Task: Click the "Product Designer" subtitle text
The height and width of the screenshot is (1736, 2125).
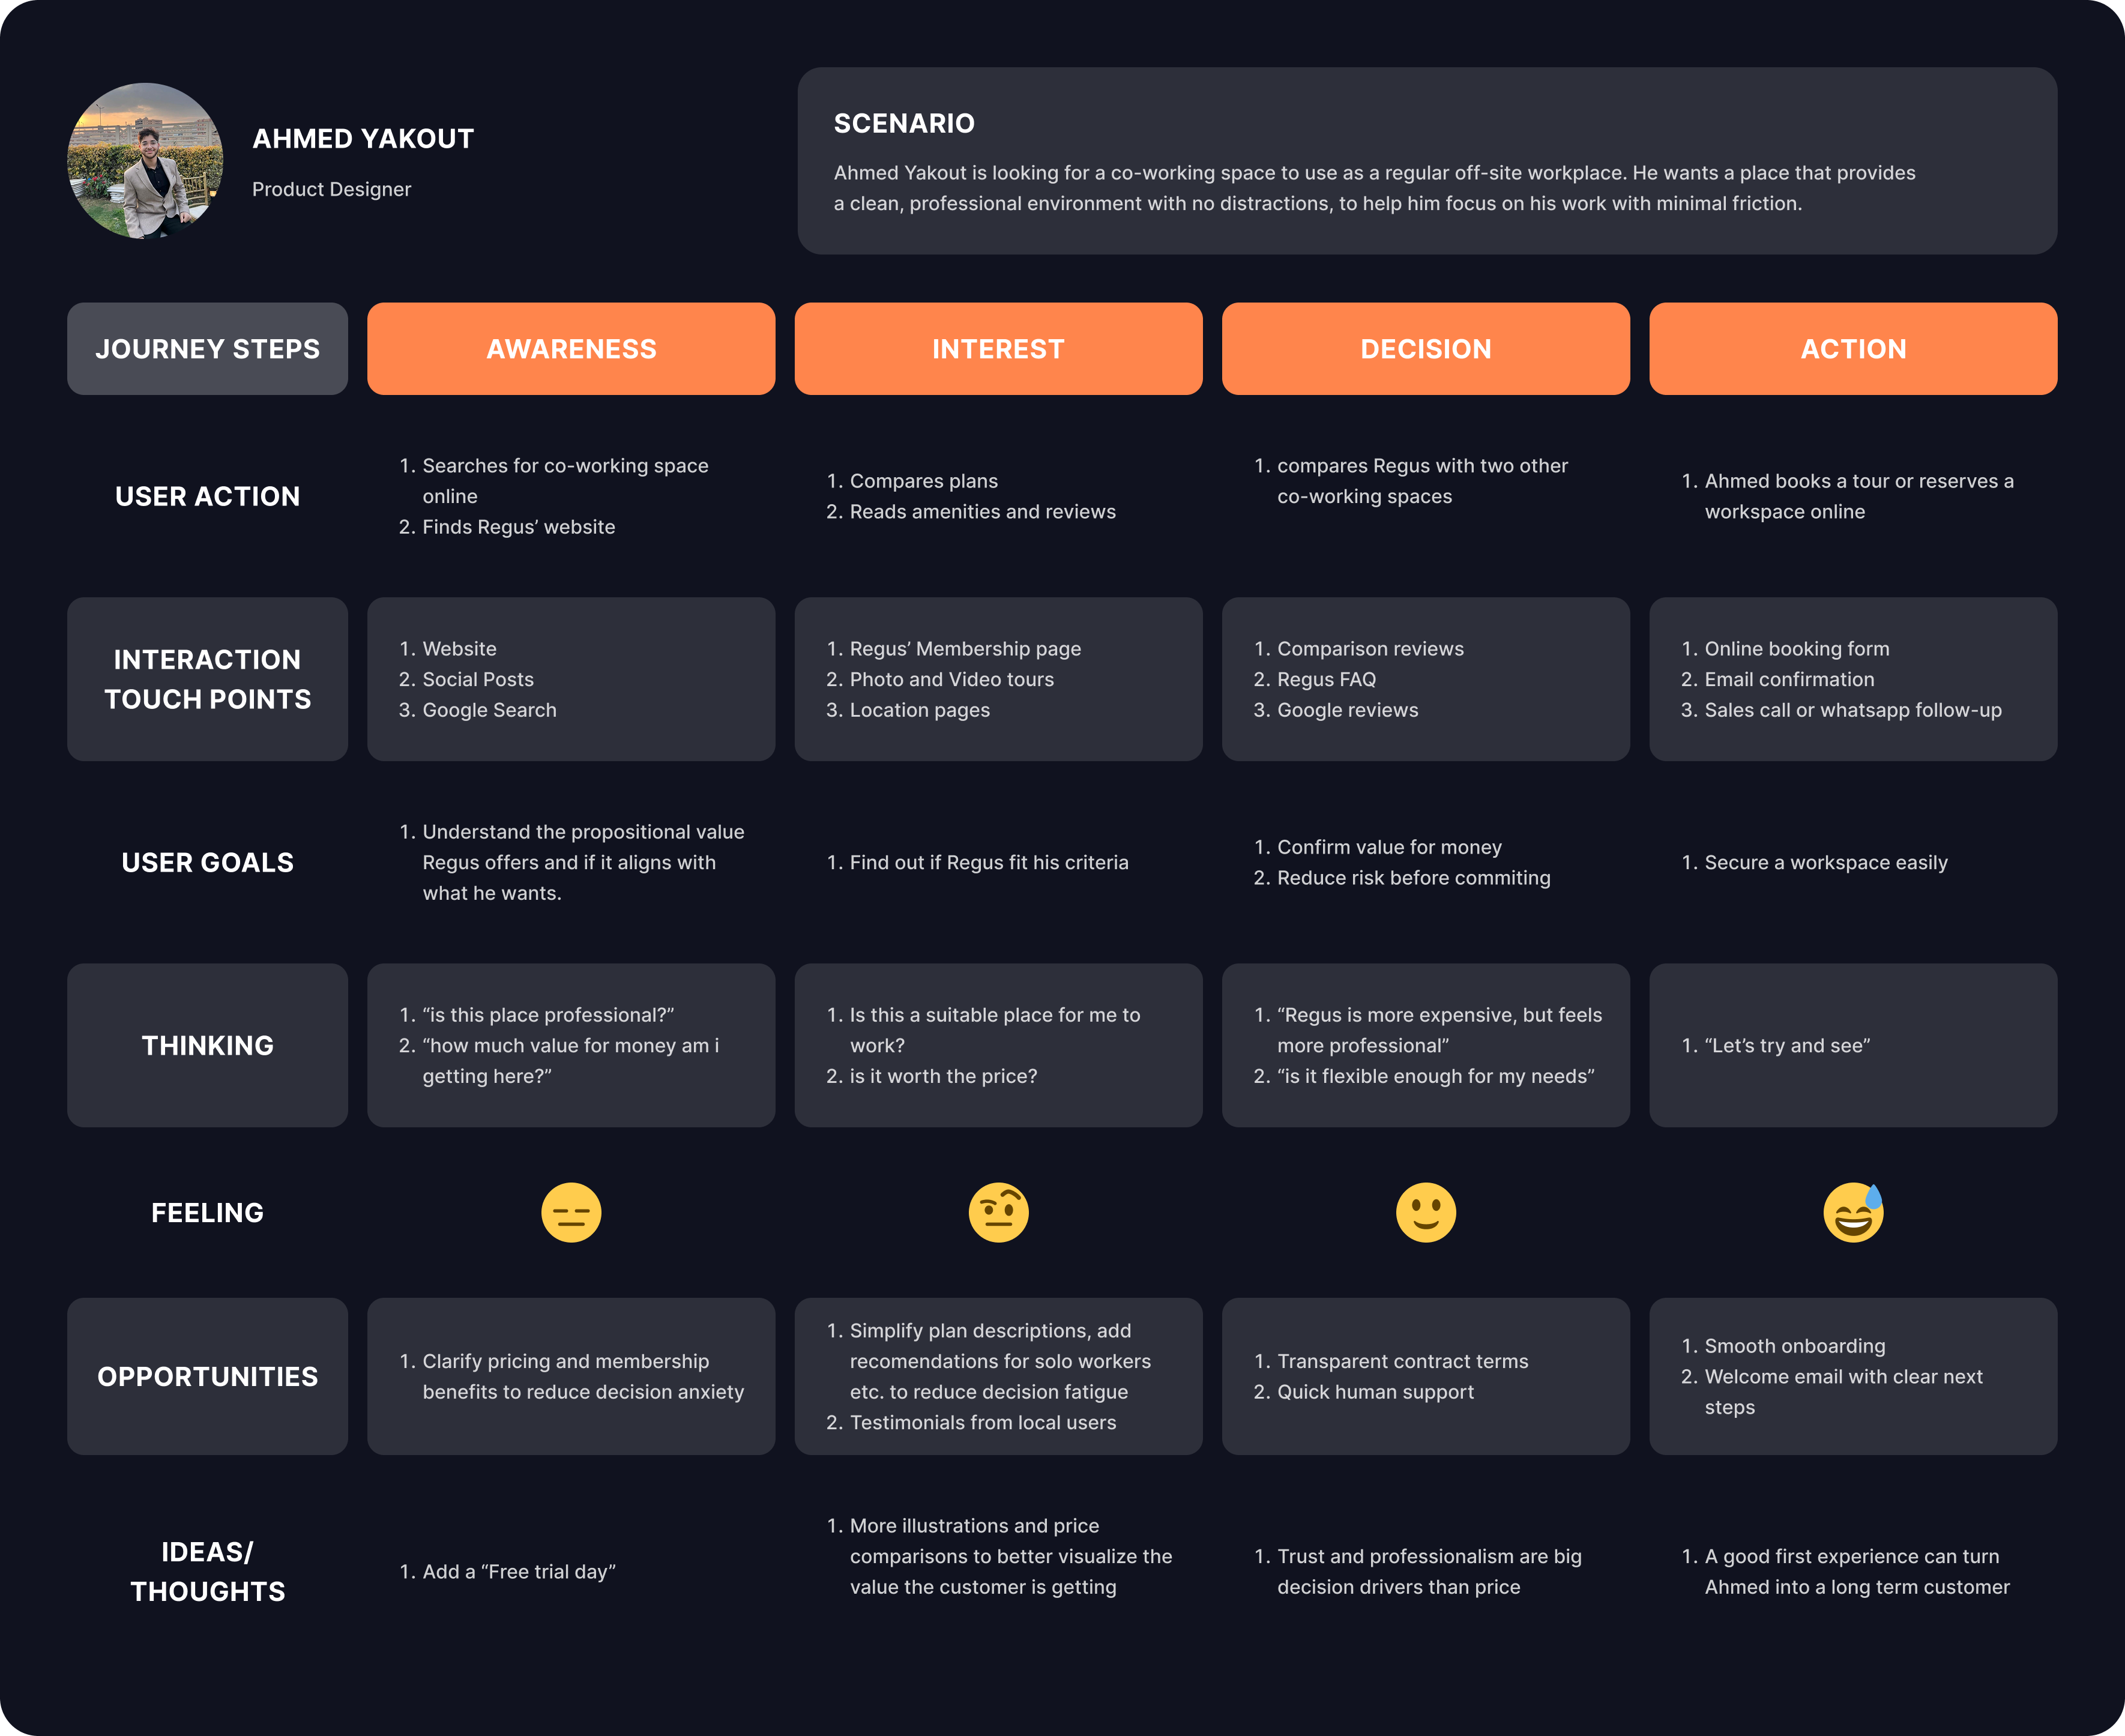Action: 331,189
